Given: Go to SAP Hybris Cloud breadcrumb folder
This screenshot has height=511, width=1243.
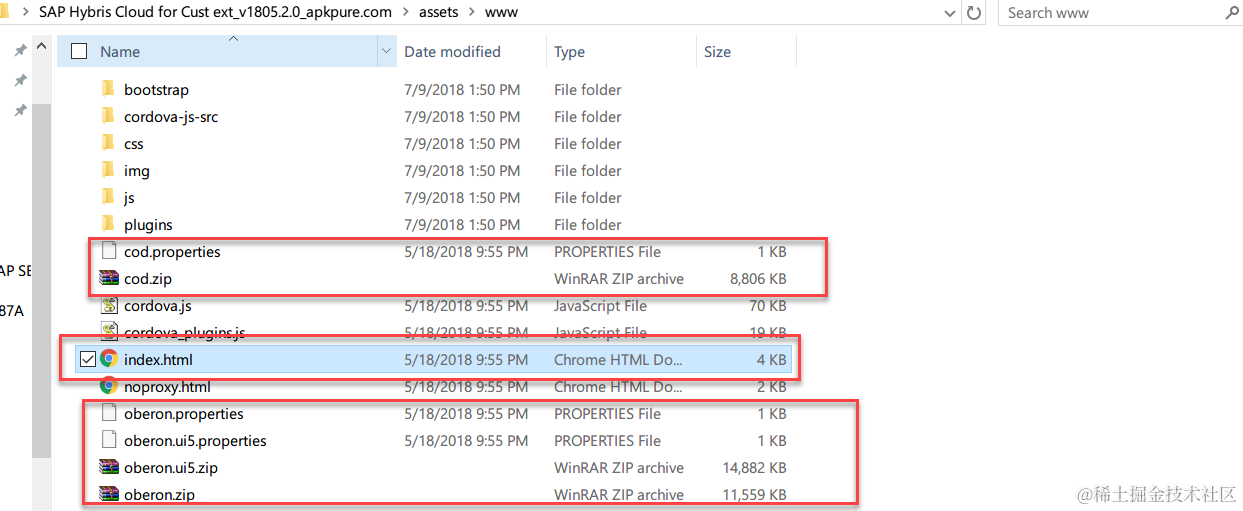Looking at the screenshot, I should click(215, 13).
